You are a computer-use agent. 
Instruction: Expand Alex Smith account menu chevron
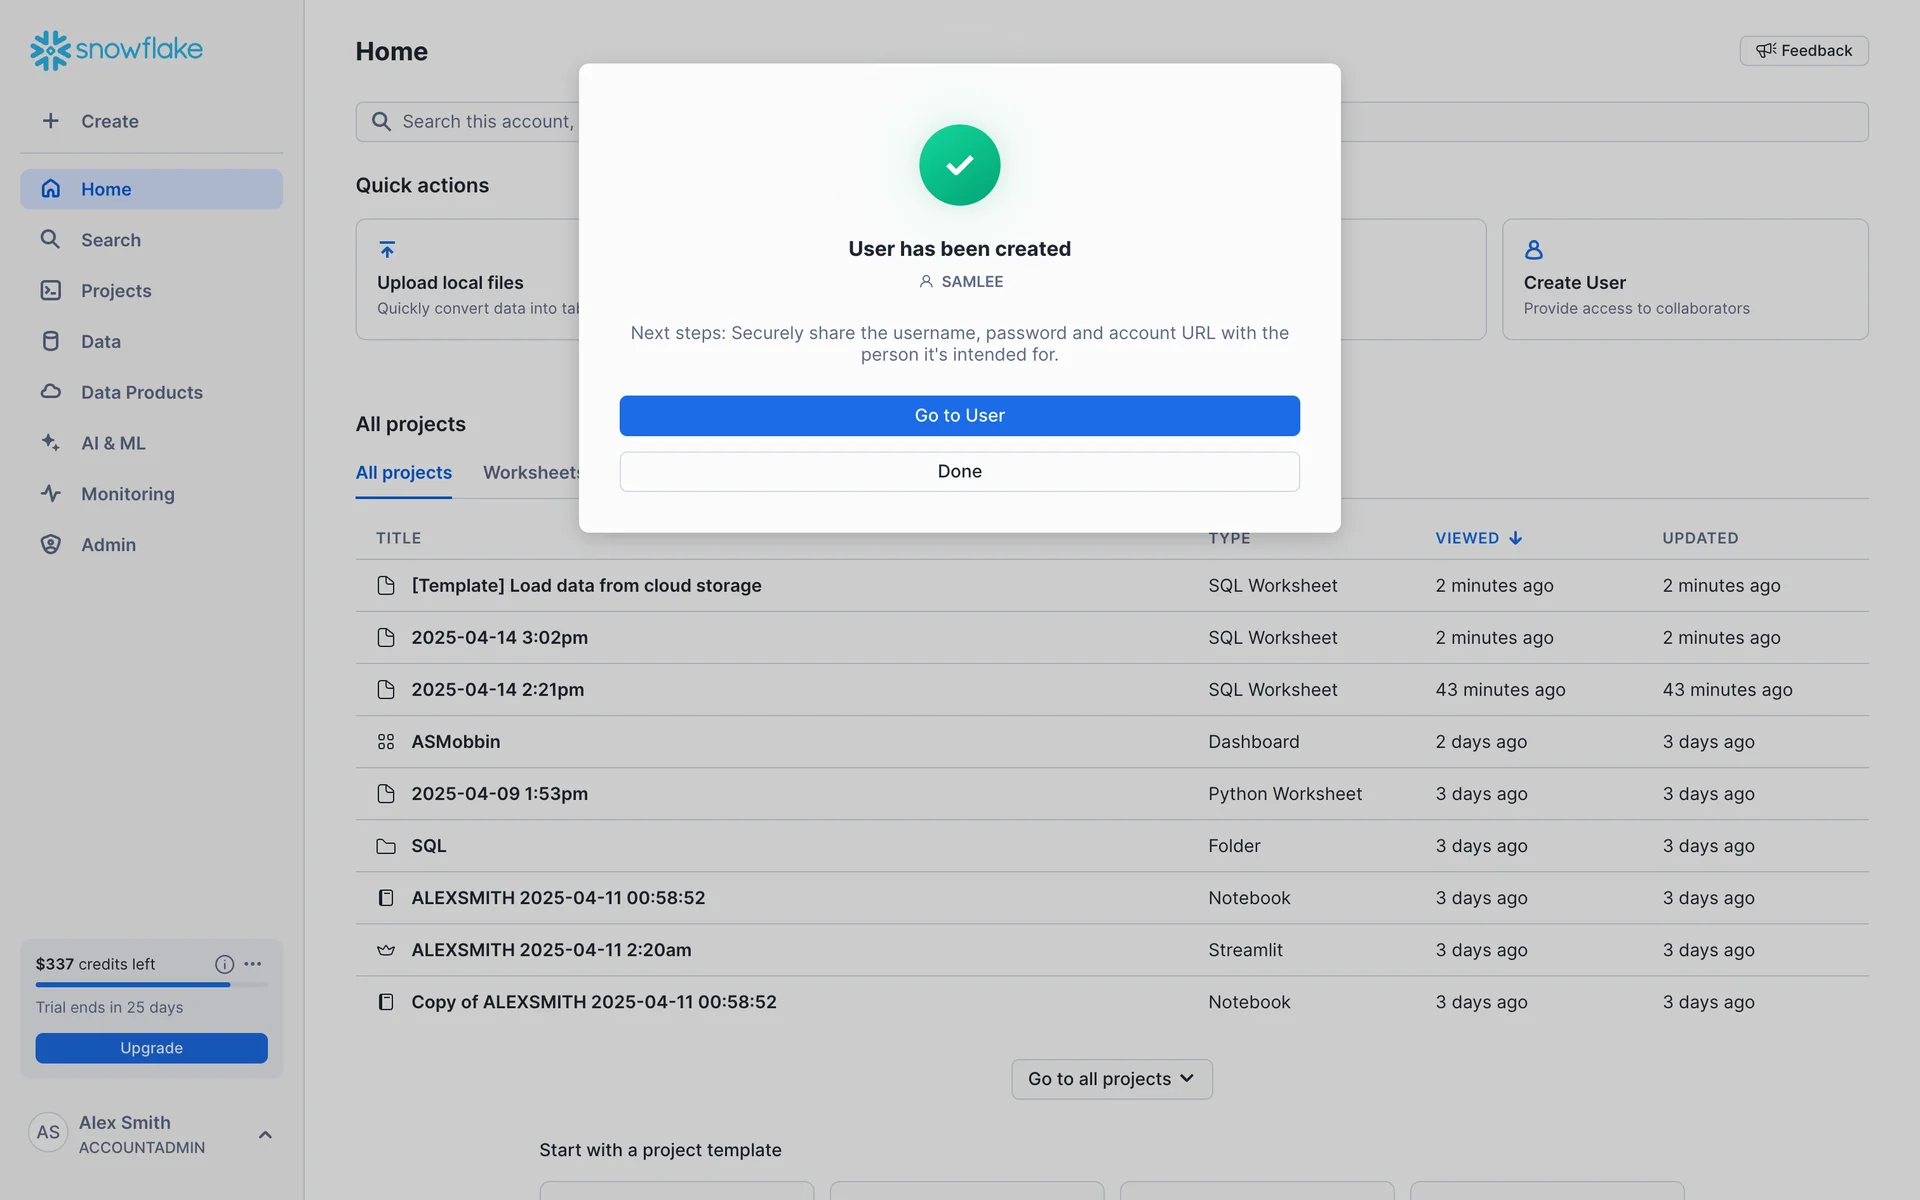[265, 1134]
